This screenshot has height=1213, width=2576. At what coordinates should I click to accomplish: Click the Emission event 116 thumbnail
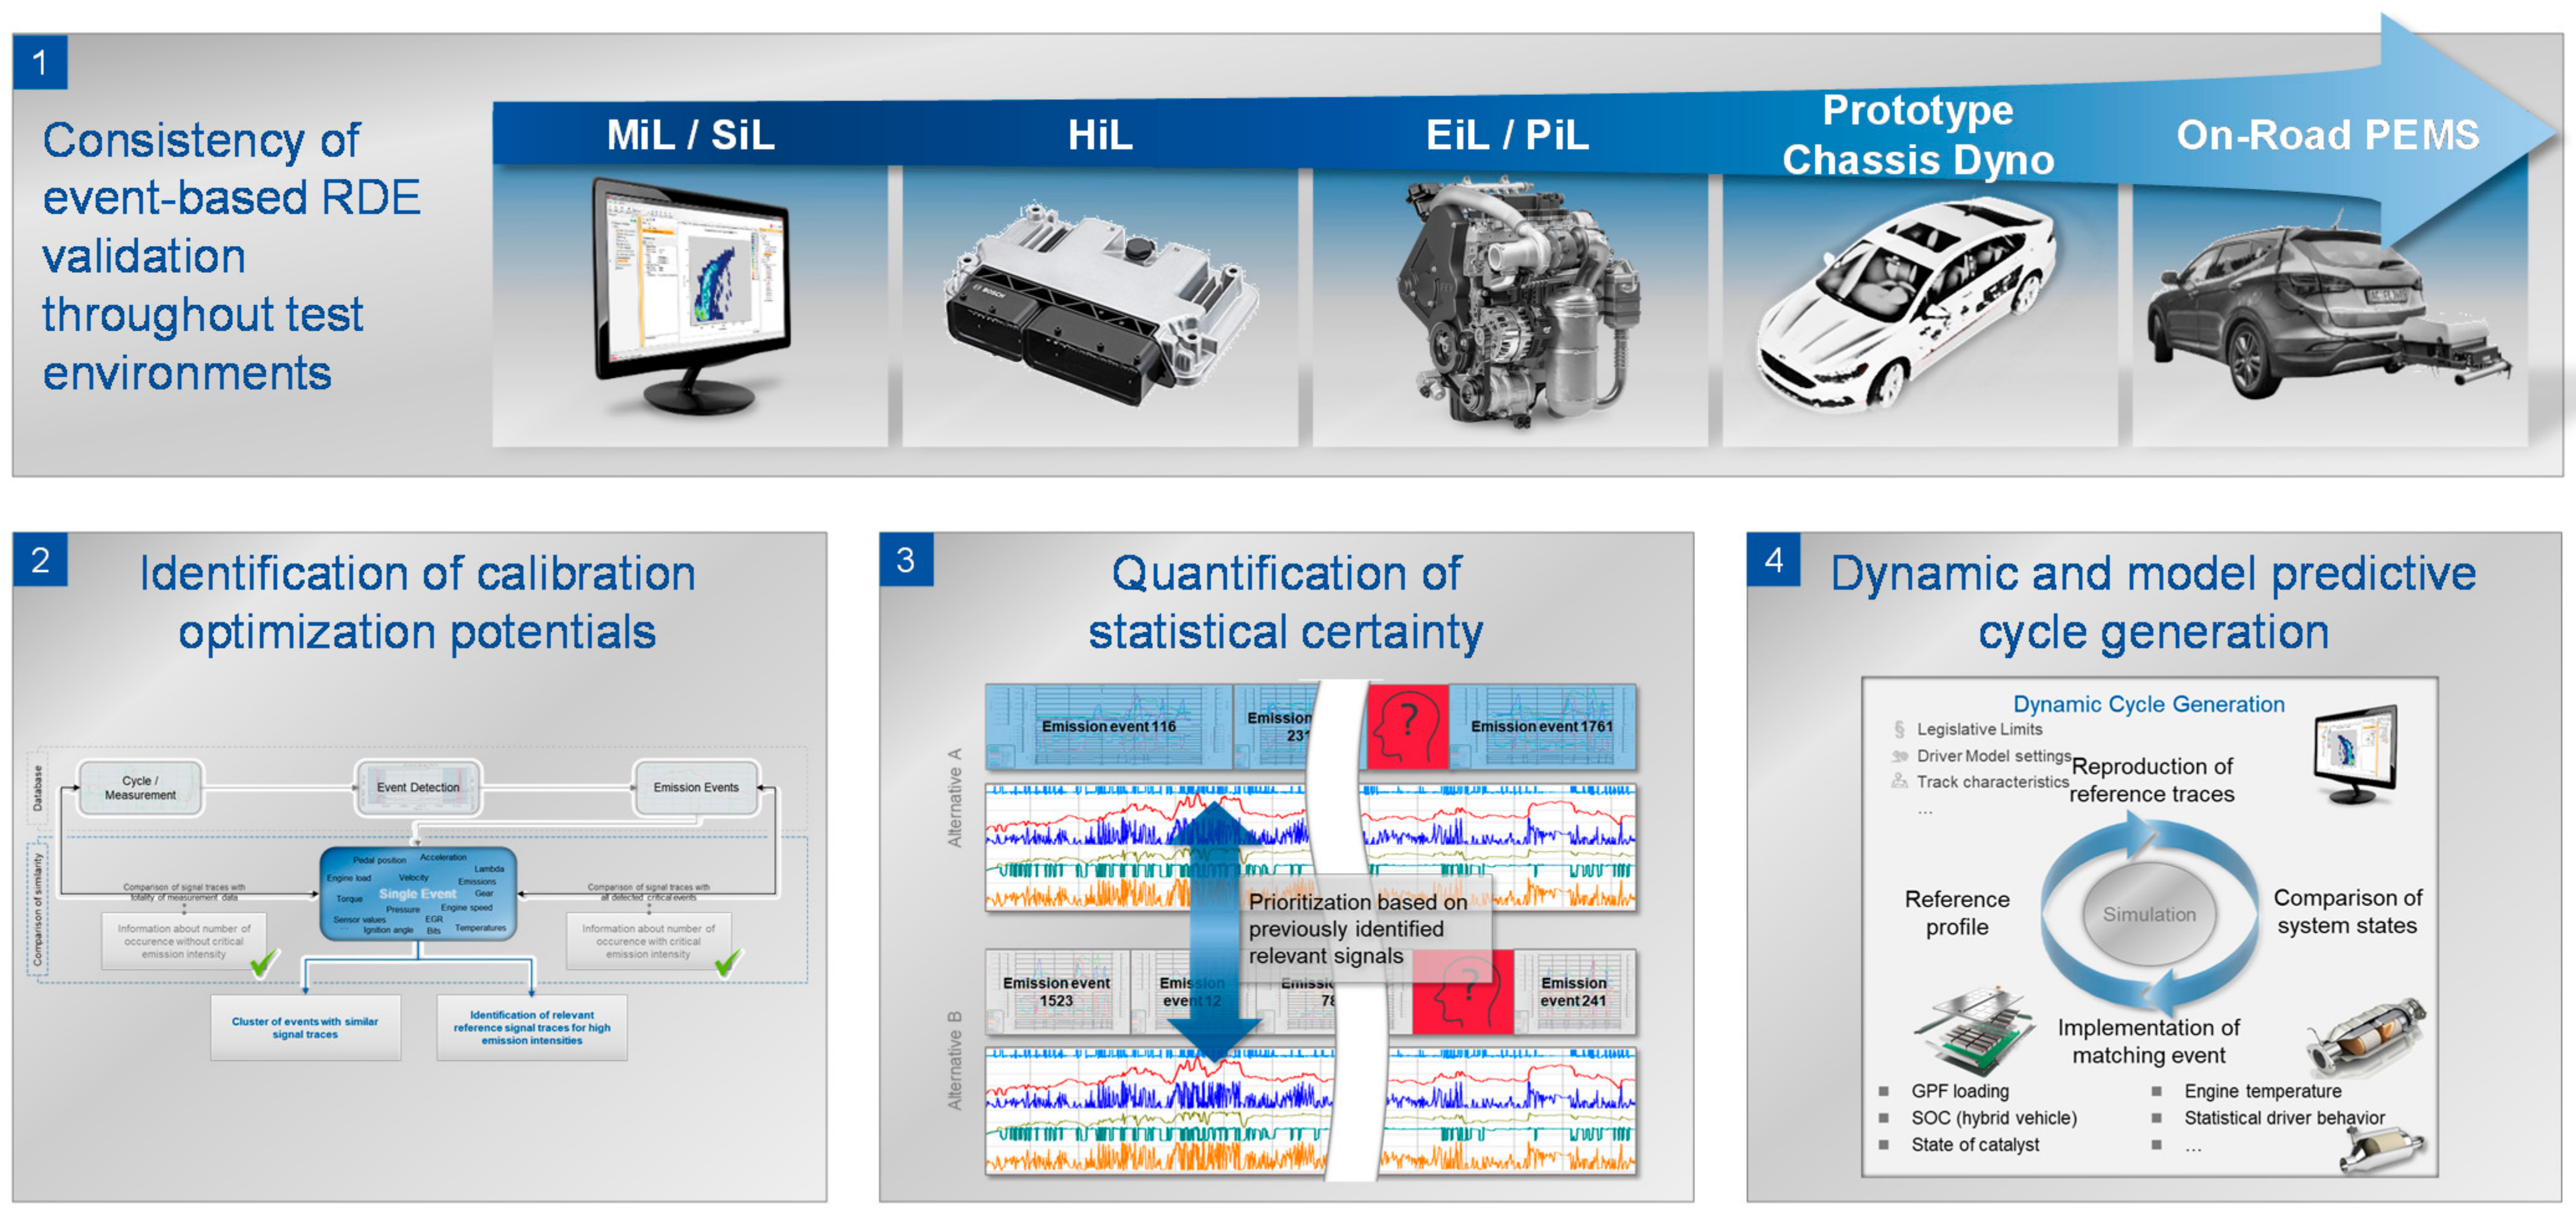(x=1107, y=727)
